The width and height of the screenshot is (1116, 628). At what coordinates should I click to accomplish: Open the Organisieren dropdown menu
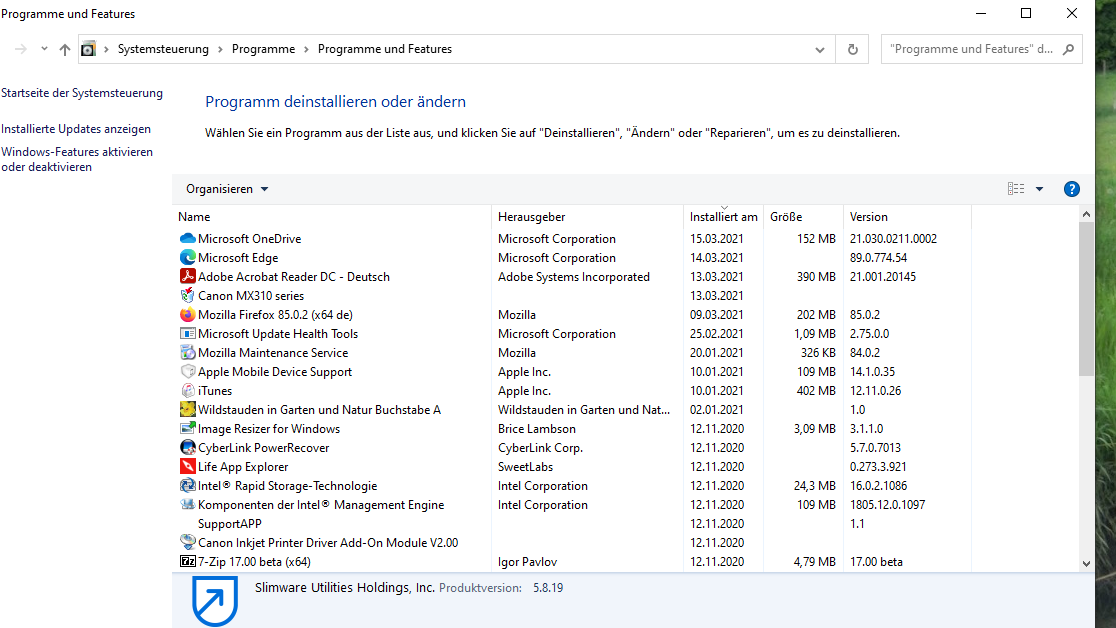tap(227, 189)
